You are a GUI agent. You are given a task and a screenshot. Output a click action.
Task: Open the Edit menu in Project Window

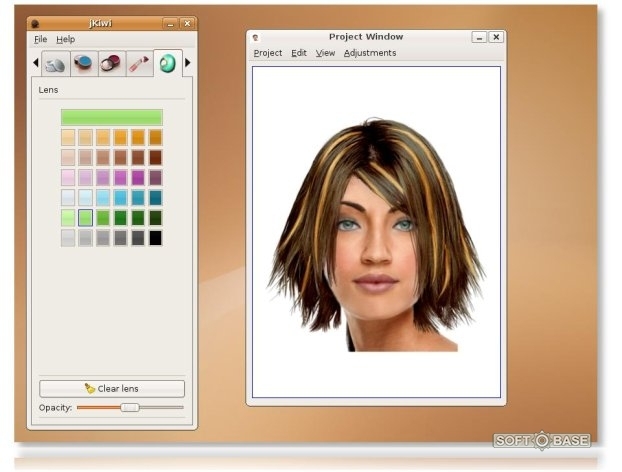299,53
